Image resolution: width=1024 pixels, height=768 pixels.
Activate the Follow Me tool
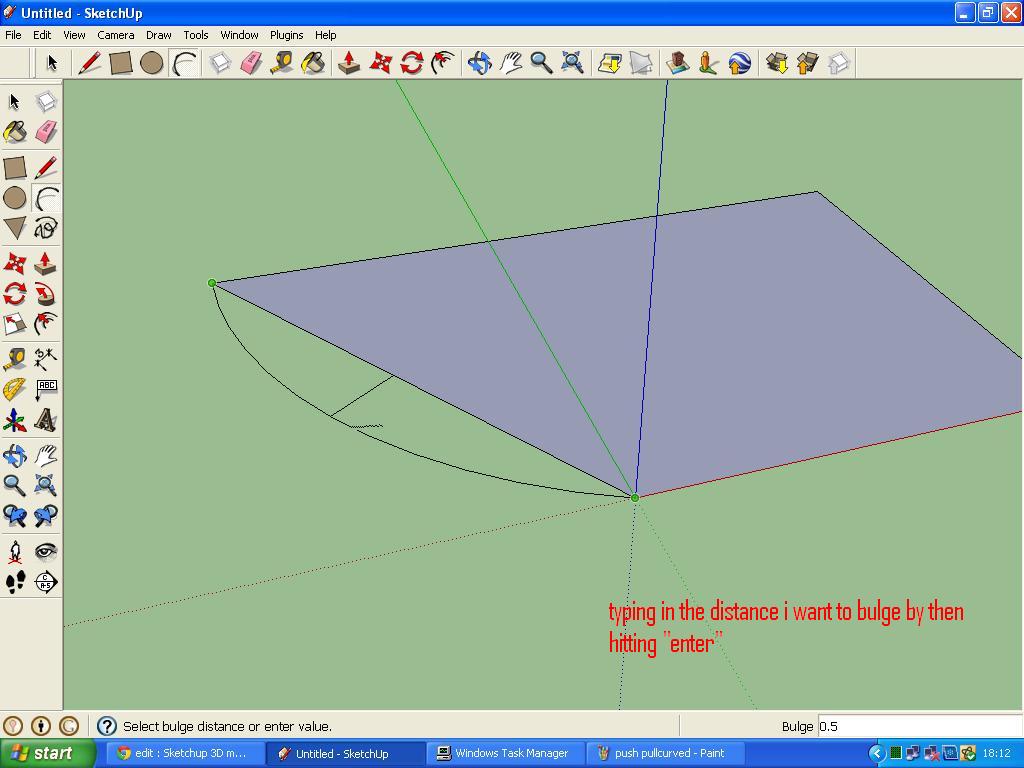(x=46, y=294)
